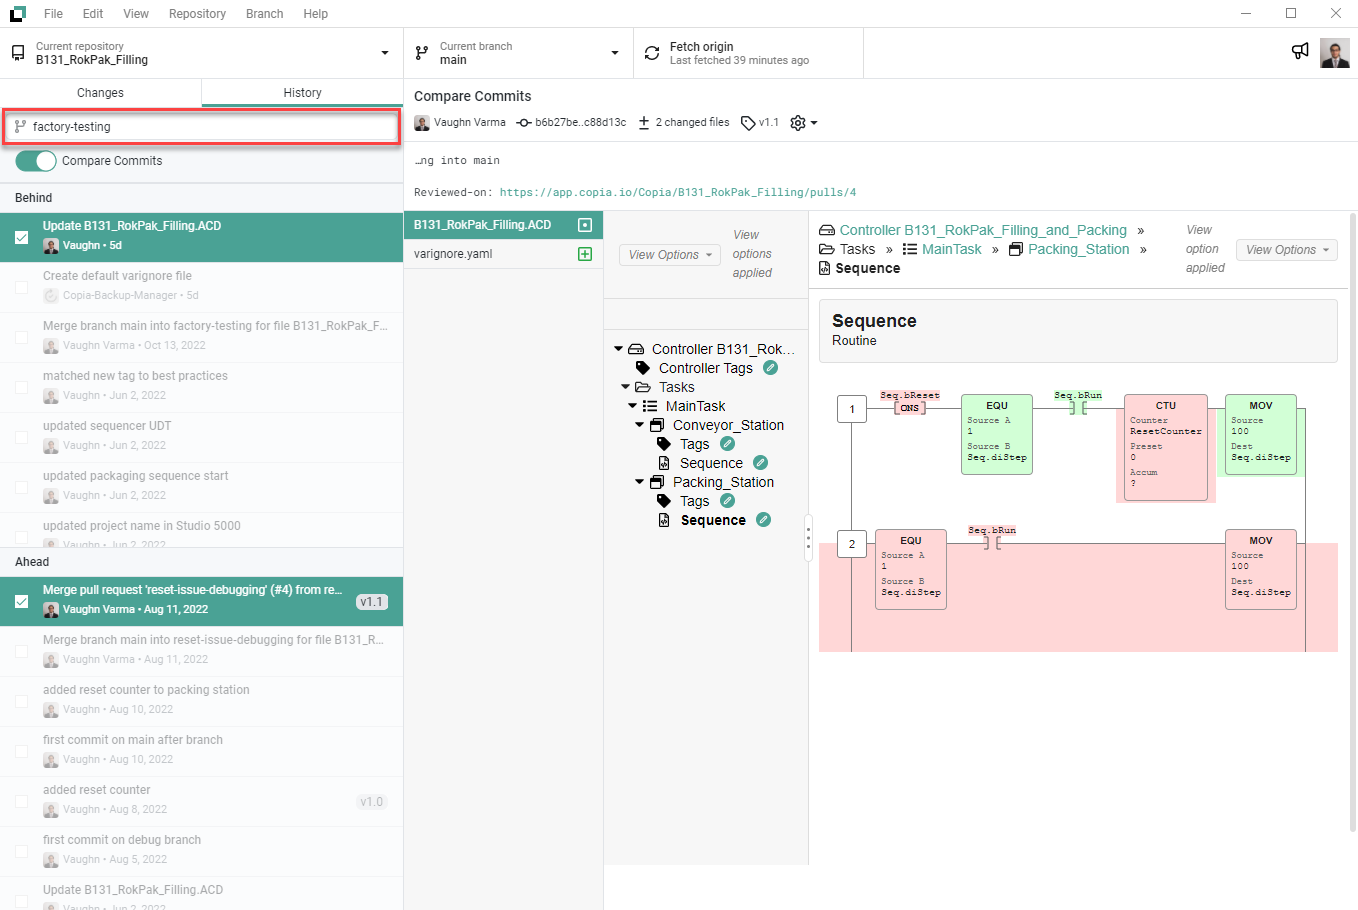The width and height of the screenshot is (1358, 910).
Task: Click the commit hash b6b27be..c88d13c icon
Action: (x=524, y=122)
